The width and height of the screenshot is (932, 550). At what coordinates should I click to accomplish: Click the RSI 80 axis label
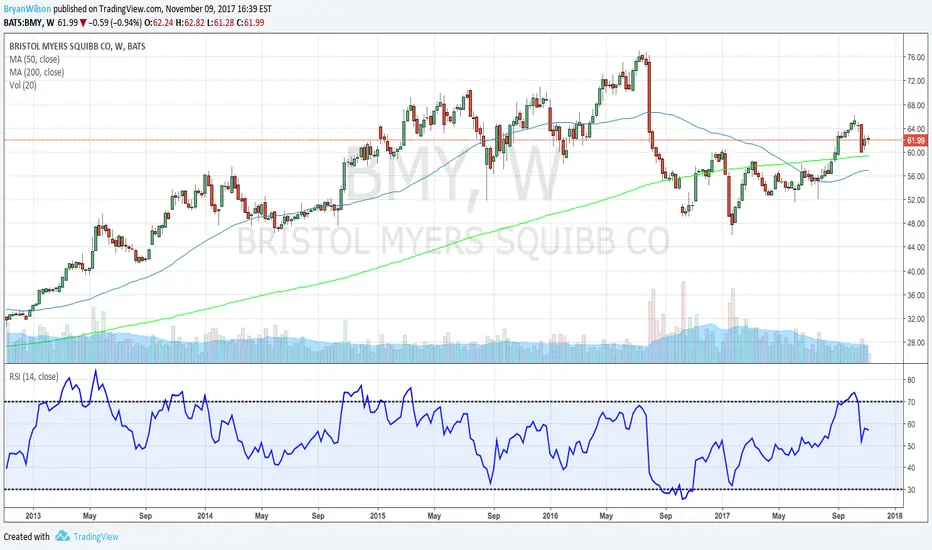click(911, 380)
